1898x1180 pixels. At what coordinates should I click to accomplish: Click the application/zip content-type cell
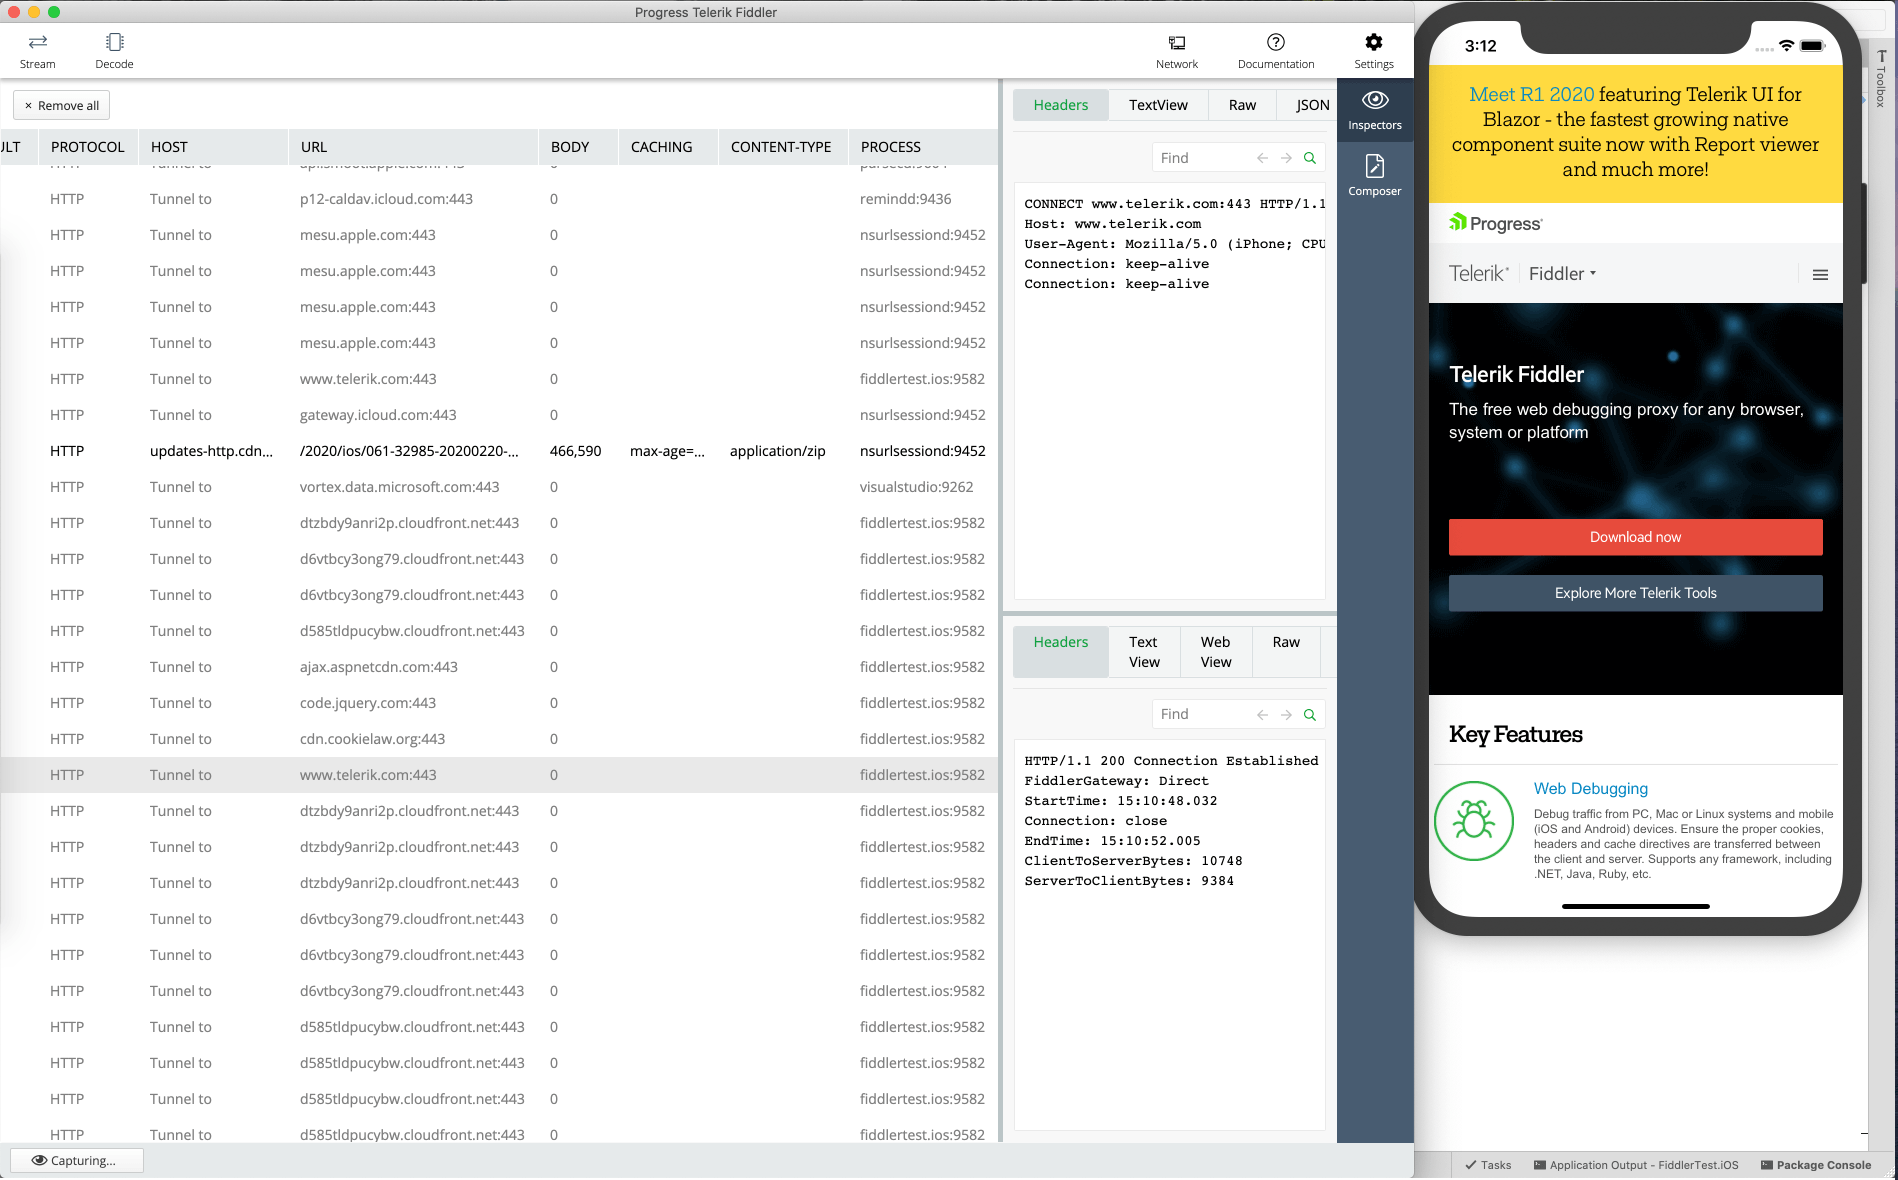[778, 451]
